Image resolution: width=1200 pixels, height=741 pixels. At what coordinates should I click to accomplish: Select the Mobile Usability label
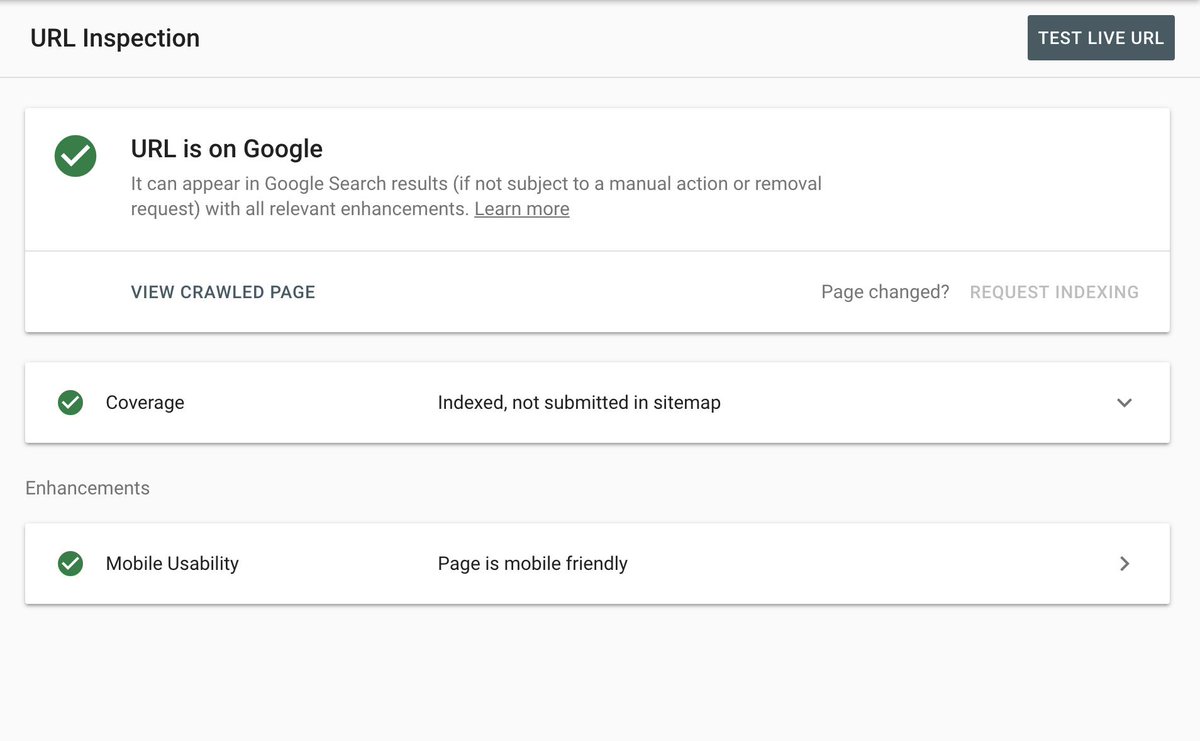click(x=172, y=564)
